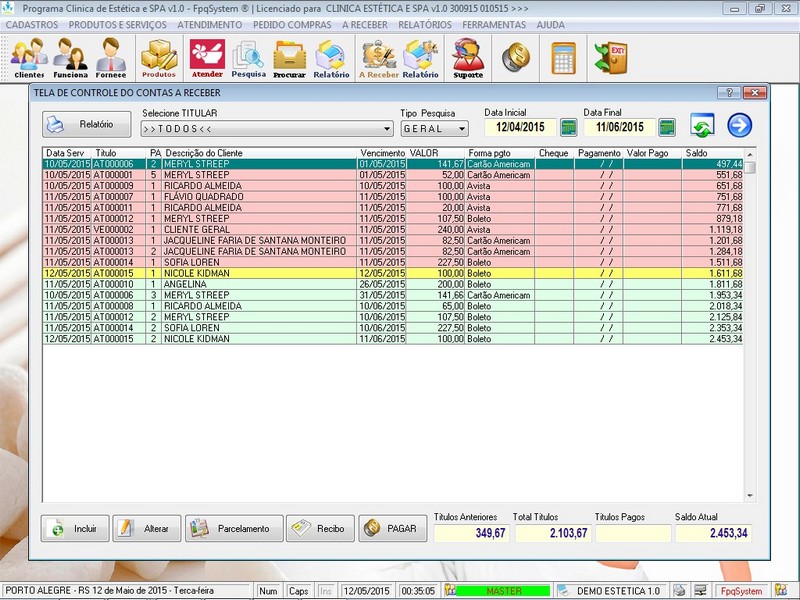Click the PAGAR button
The image size is (800, 600).
click(x=393, y=529)
